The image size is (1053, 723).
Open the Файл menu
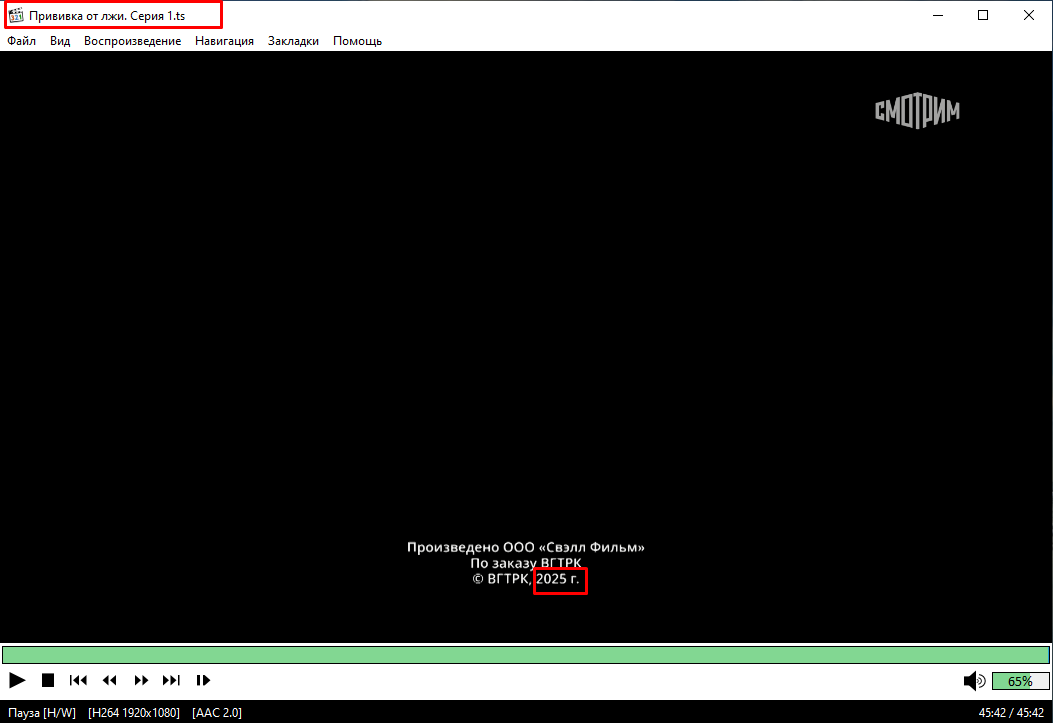[x=21, y=41]
